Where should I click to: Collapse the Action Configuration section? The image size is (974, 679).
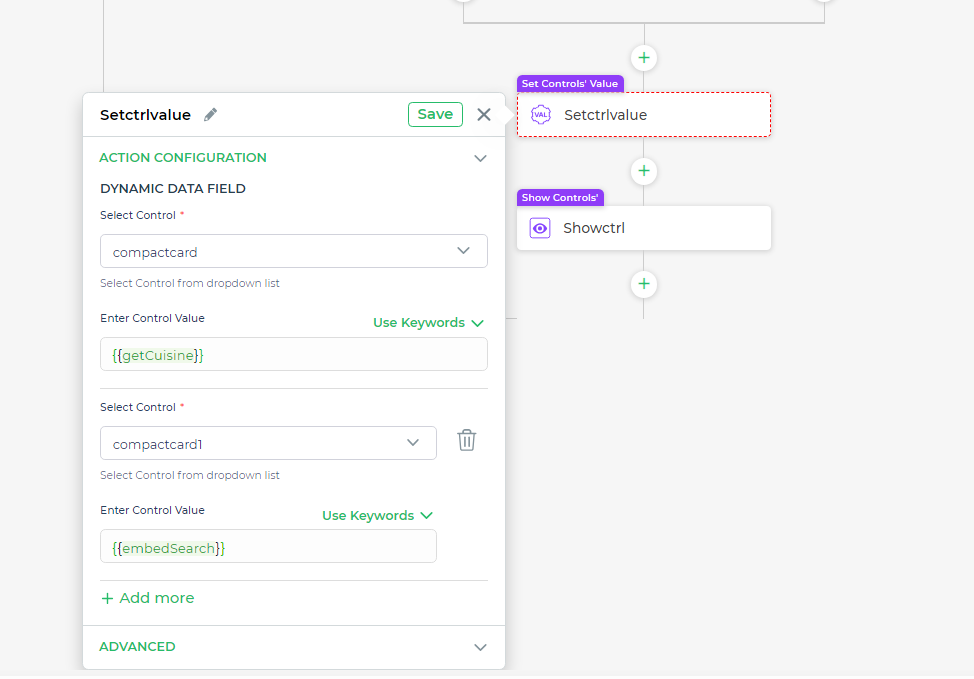[480, 158]
